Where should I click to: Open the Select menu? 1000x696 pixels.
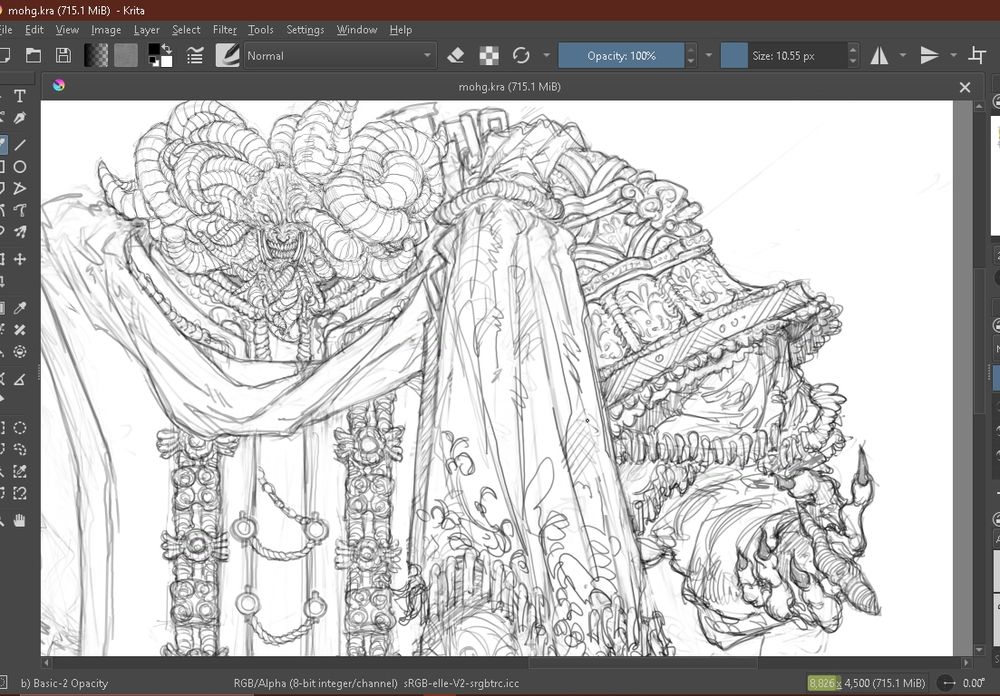[186, 29]
